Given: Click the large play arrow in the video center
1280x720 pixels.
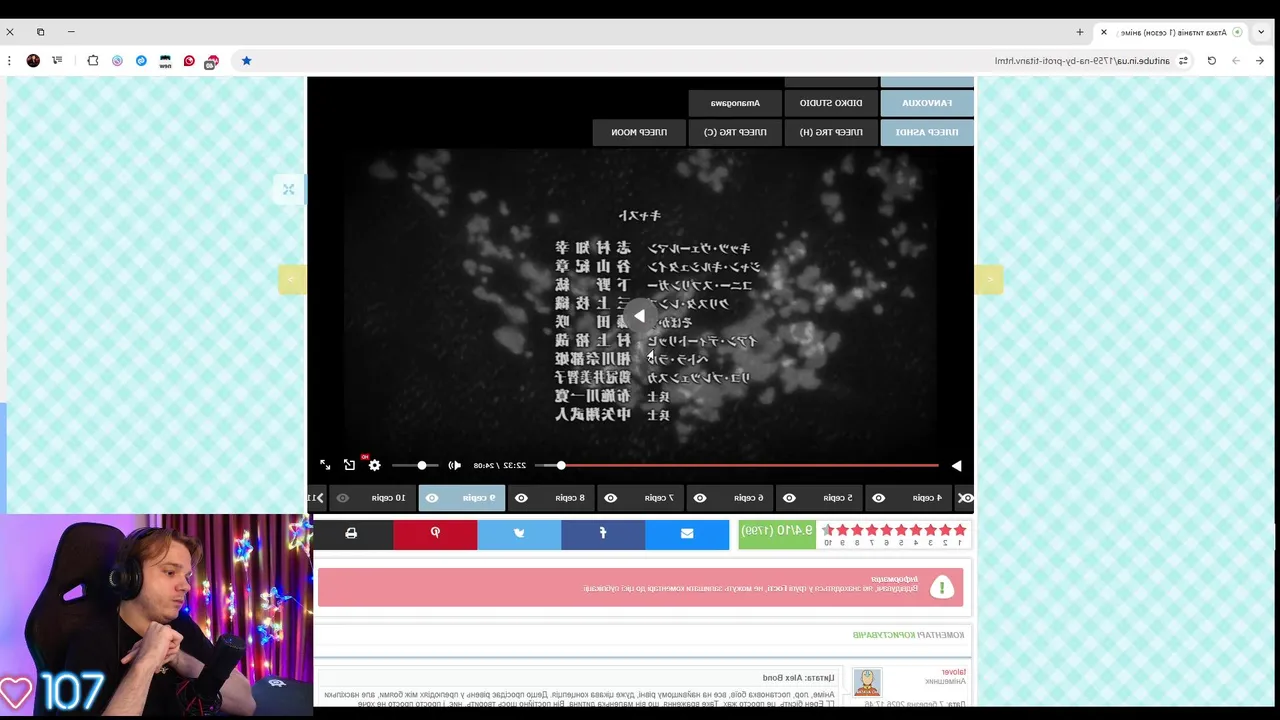Looking at the screenshot, I should 640,316.
